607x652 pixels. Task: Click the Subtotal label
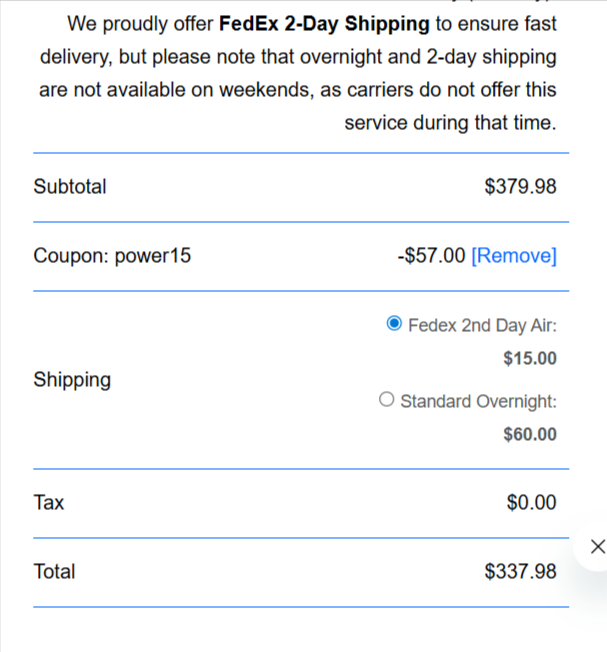click(70, 187)
